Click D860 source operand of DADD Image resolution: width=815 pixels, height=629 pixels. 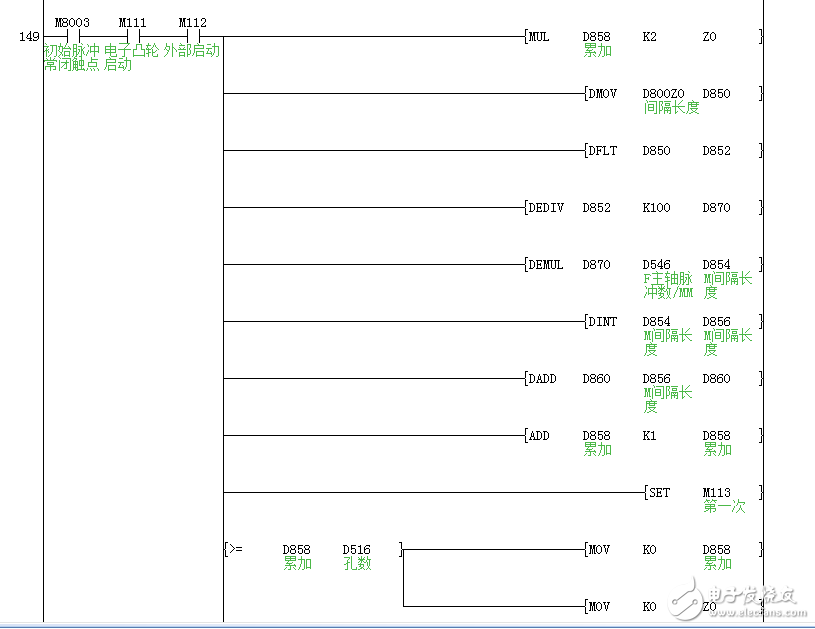pyautogui.click(x=596, y=378)
